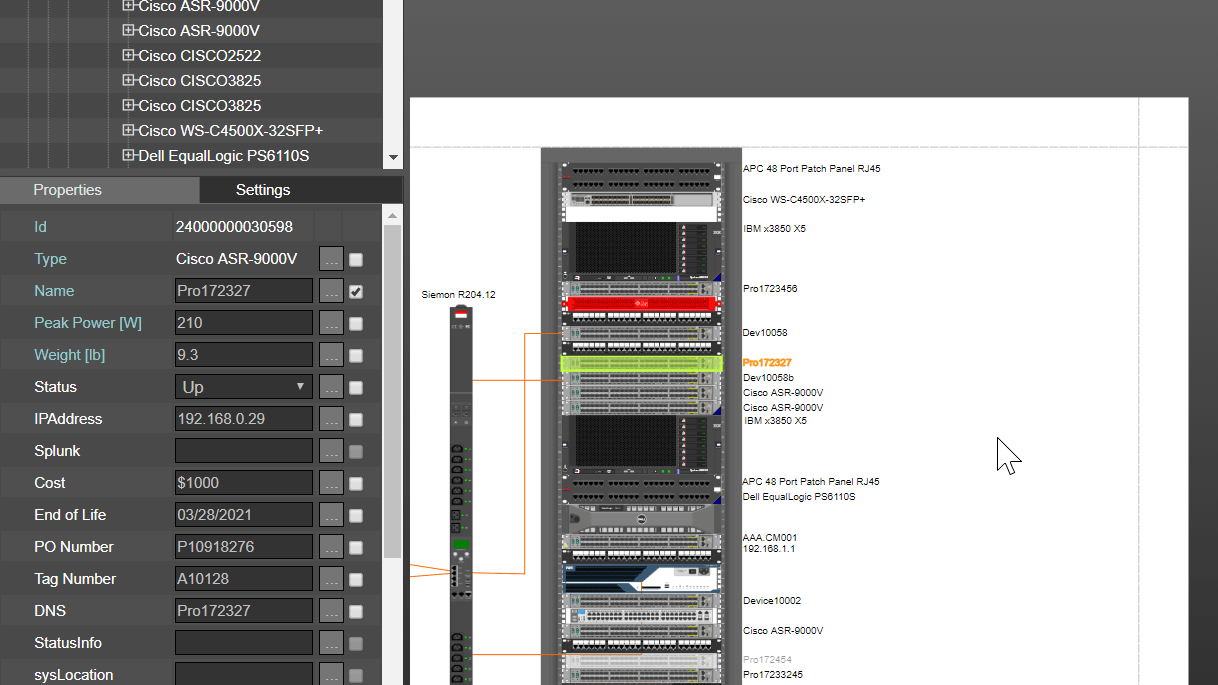1218x685 pixels.
Task: Enable the DNS row checkbox
Action: (356, 612)
